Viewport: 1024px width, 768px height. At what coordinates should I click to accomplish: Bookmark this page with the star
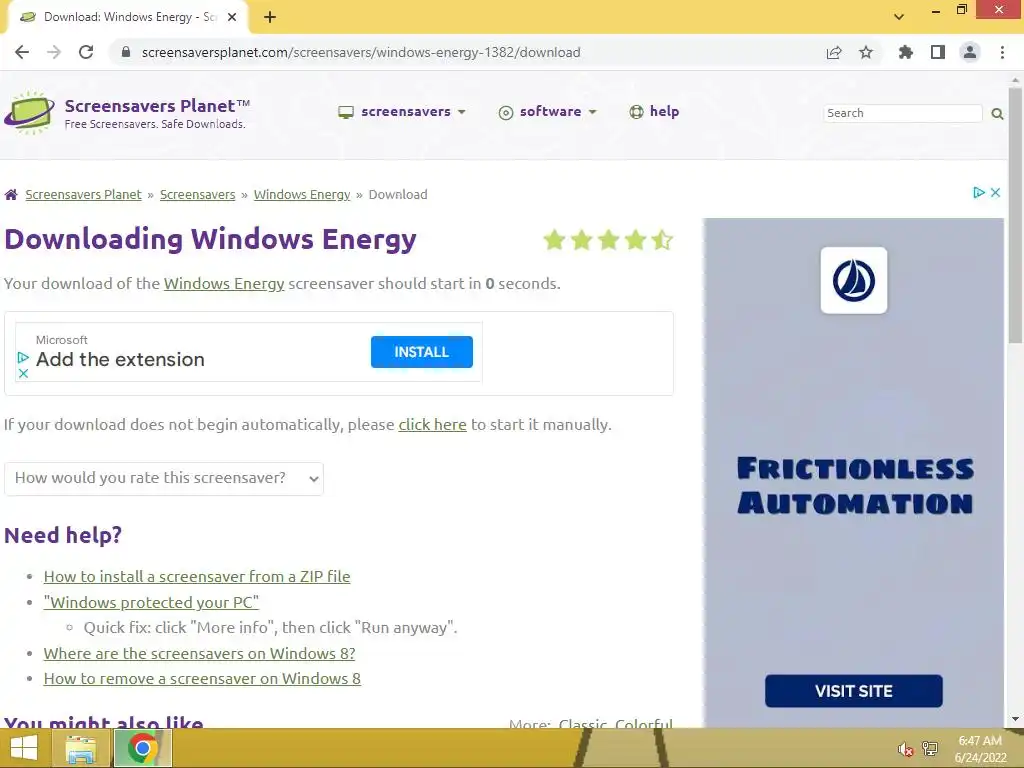coord(866,52)
